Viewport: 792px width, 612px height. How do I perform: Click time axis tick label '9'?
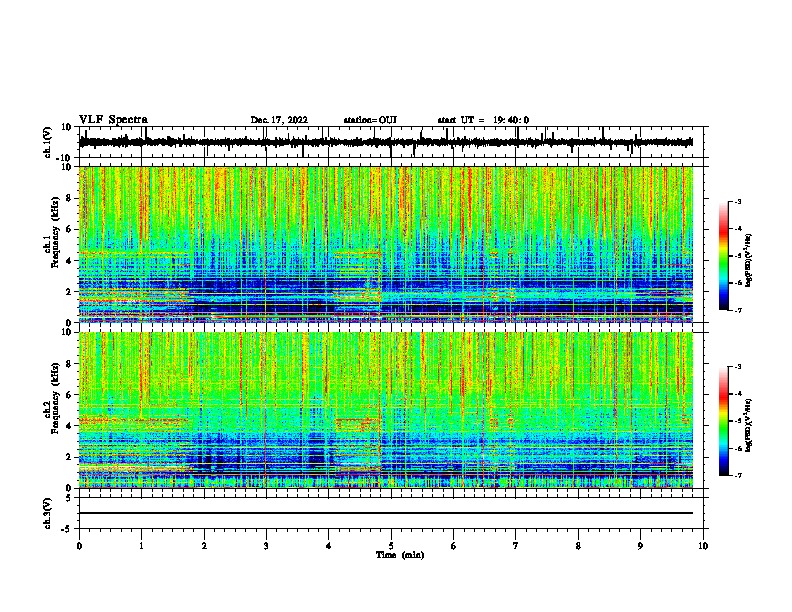coord(640,546)
